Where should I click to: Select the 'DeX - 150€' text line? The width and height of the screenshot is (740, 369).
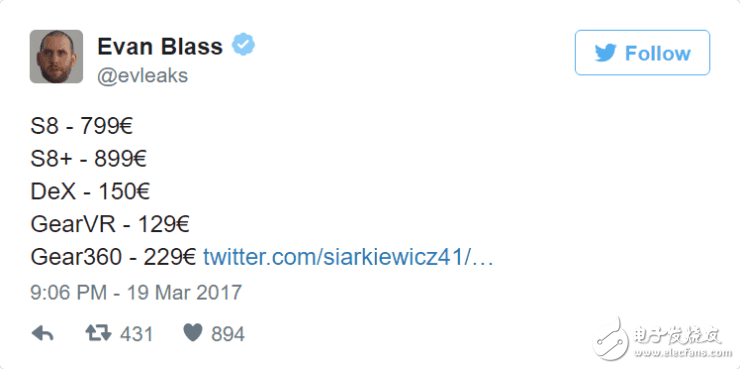tap(91, 192)
